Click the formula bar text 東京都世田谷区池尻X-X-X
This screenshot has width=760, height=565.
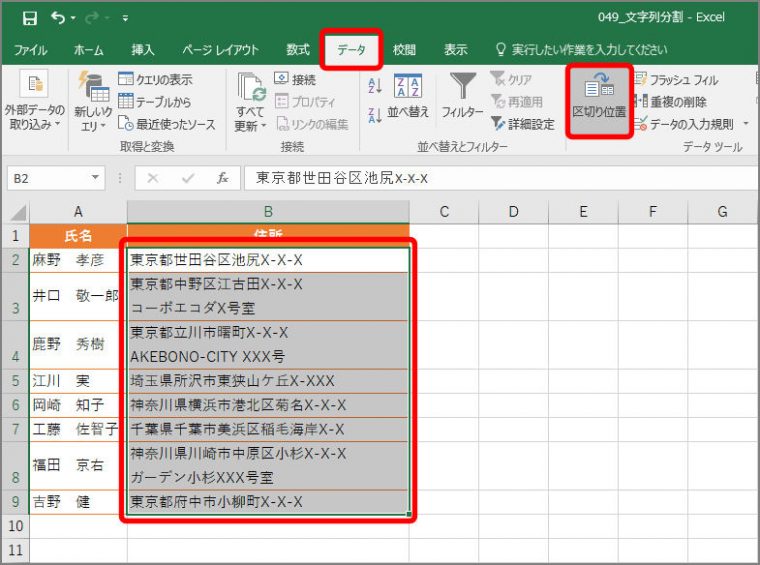342,178
